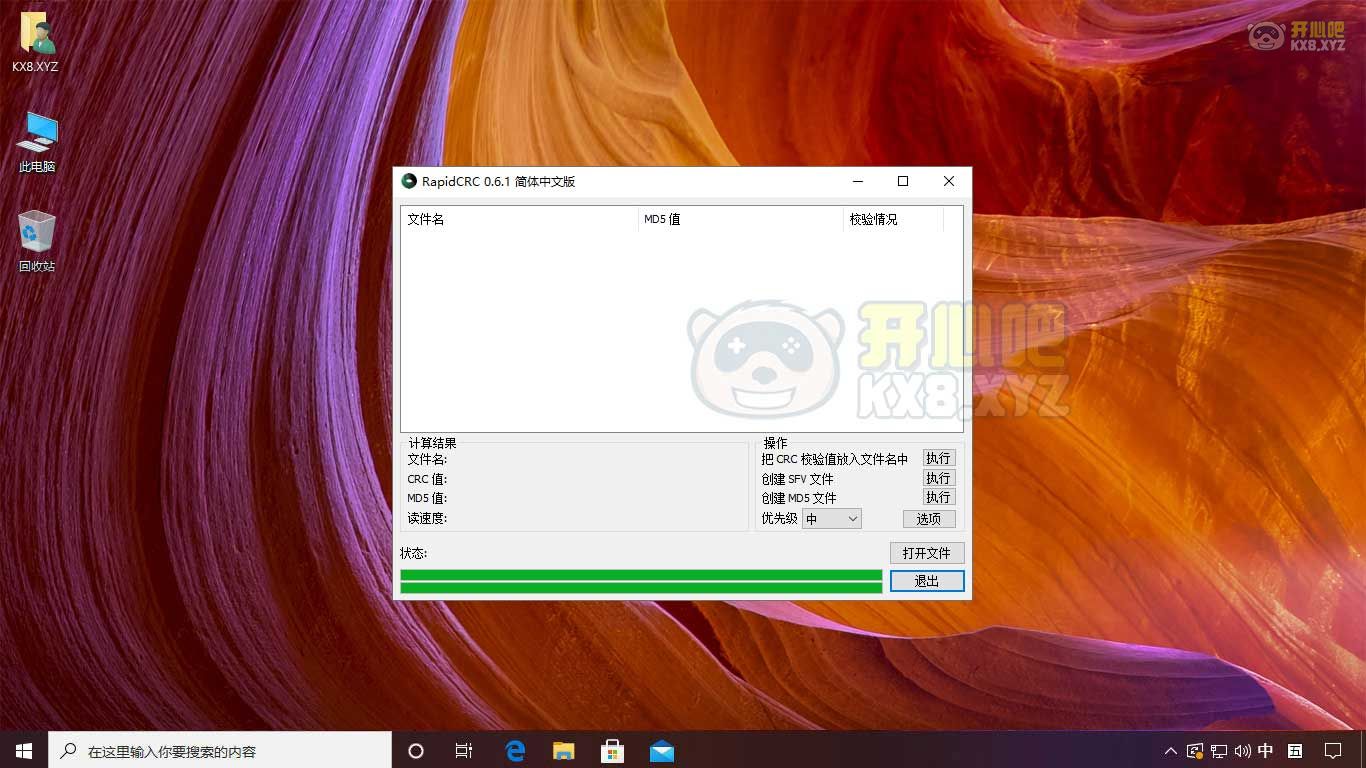This screenshot has width=1366, height=768.
Task: Switch input language 中 indicator
Action: pyautogui.click(x=1266, y=750)
